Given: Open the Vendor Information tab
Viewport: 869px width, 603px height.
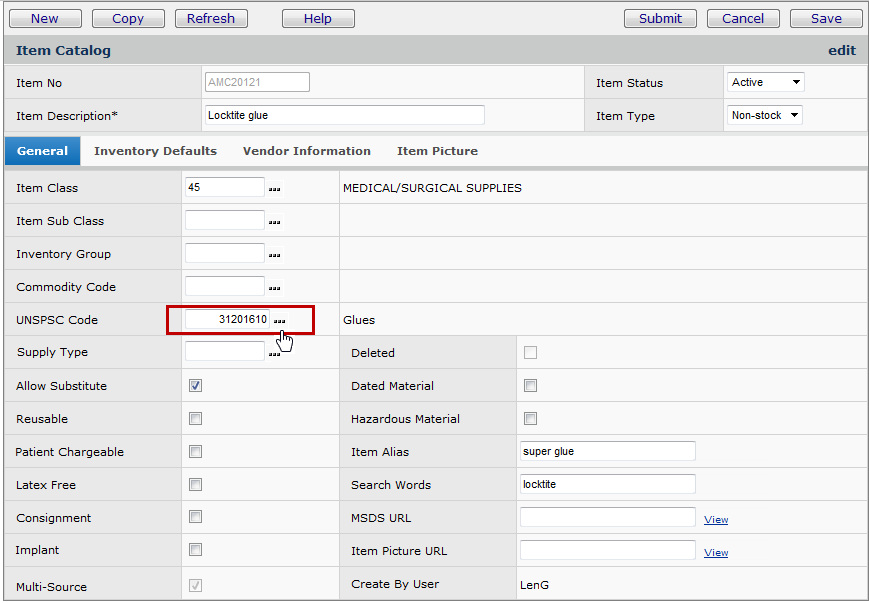Looking at the screenshot, I should [306, 151].
